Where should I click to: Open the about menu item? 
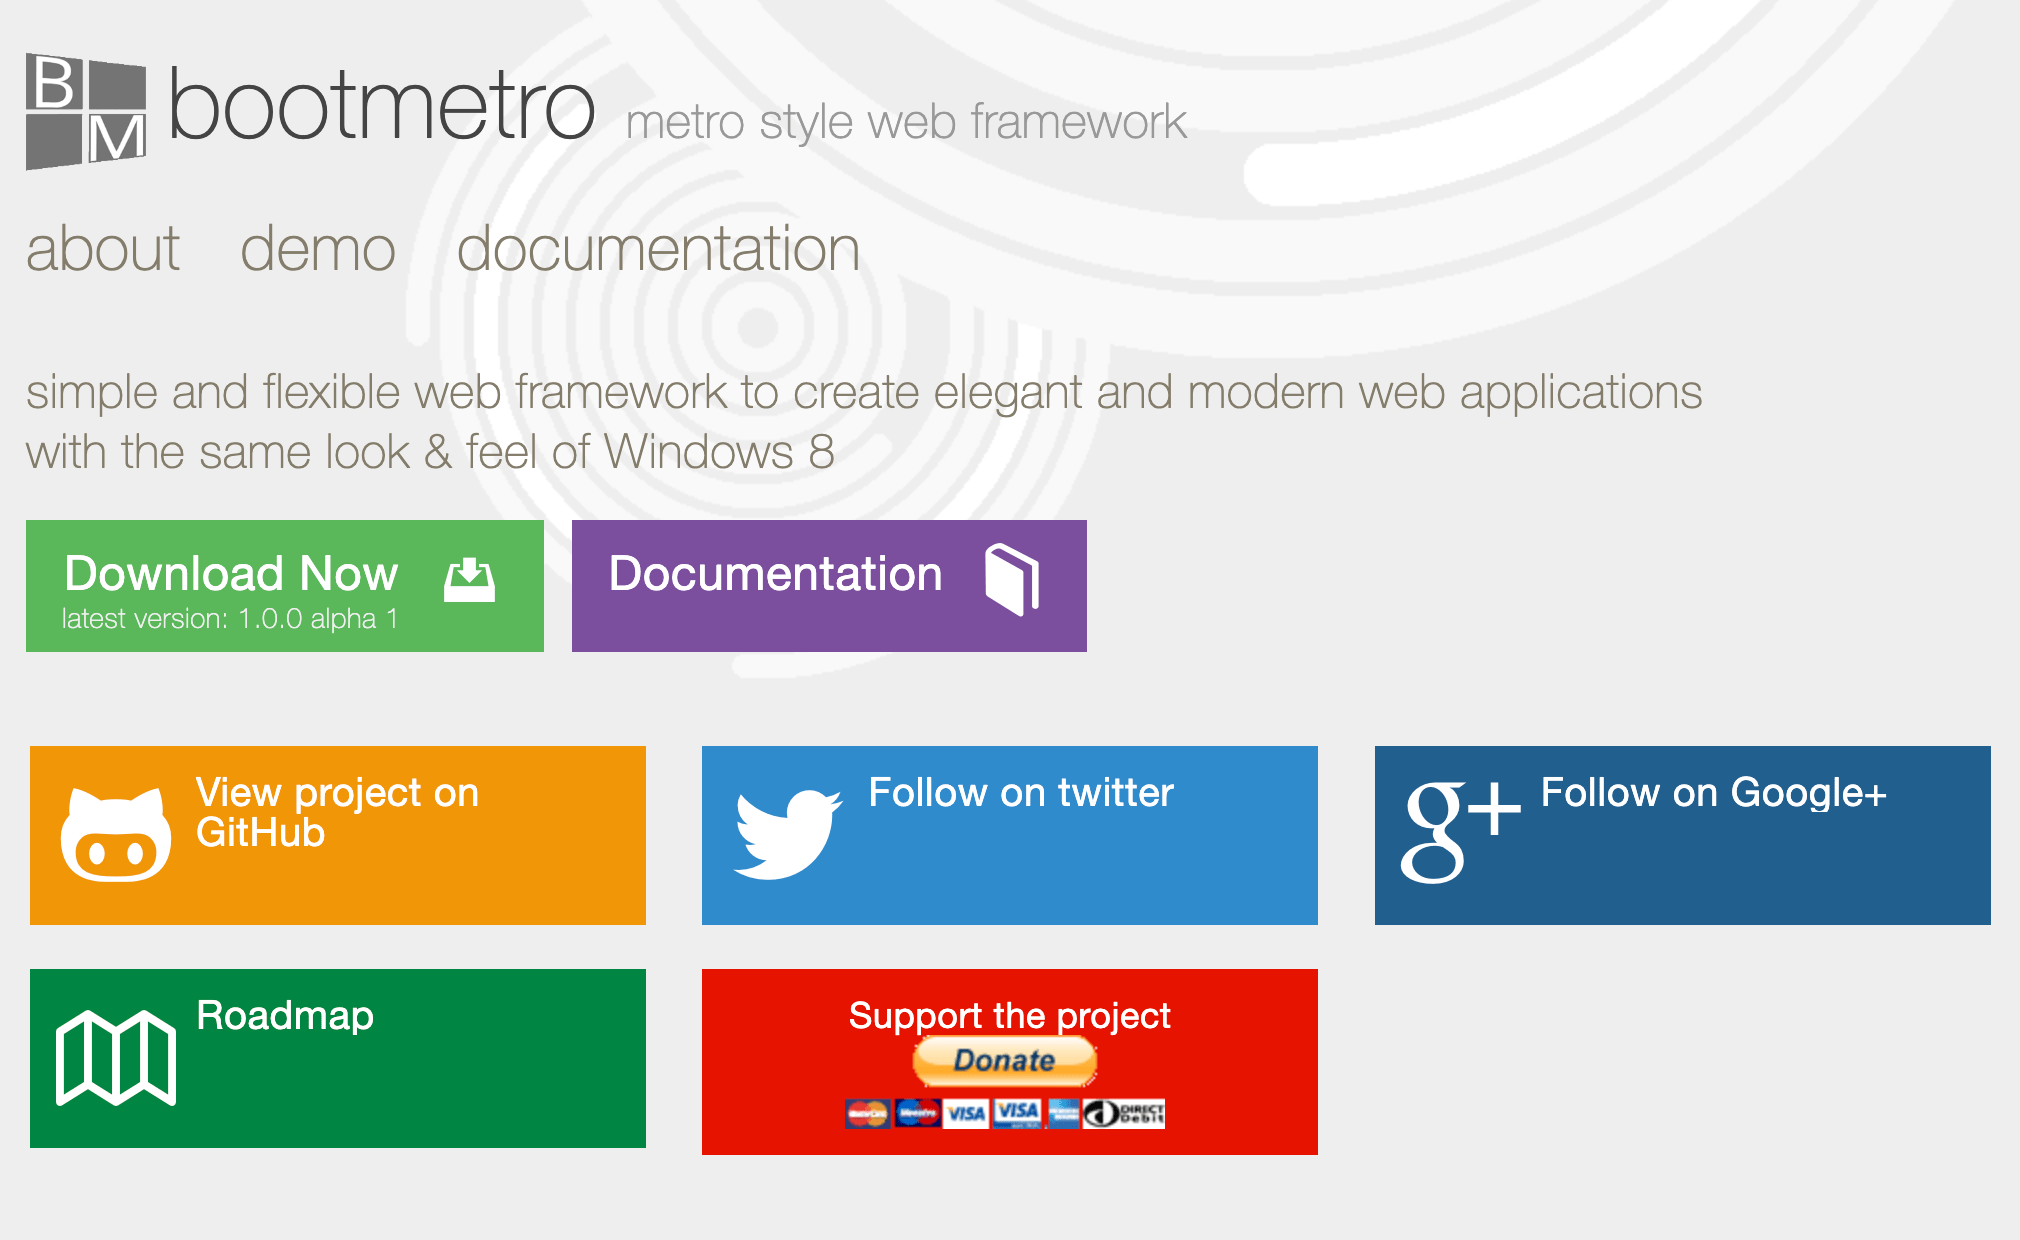[103, 249]
